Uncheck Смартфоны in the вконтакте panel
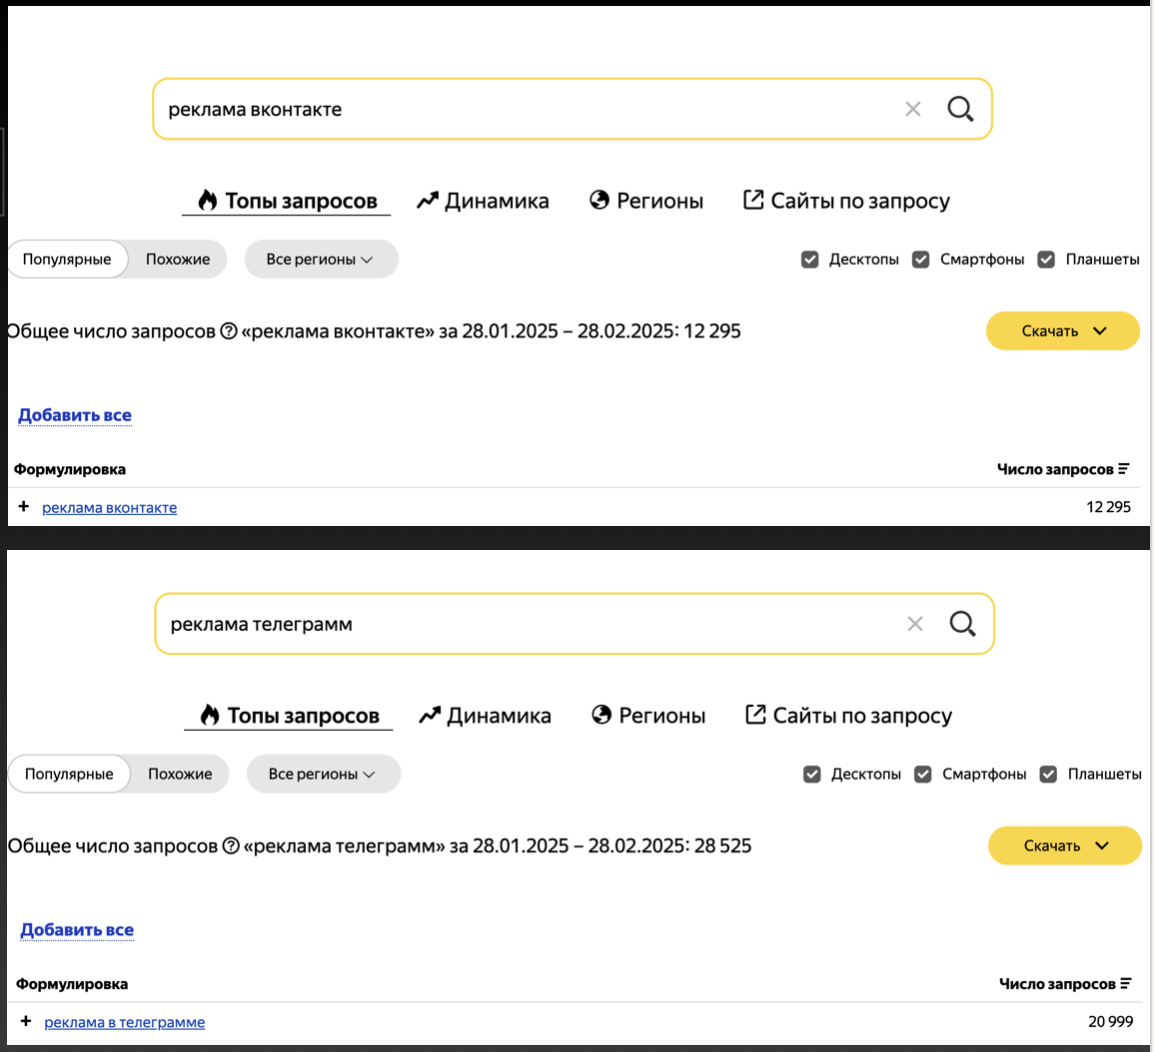This screenshot has width=1154, height=1052. tap(921, 259)
